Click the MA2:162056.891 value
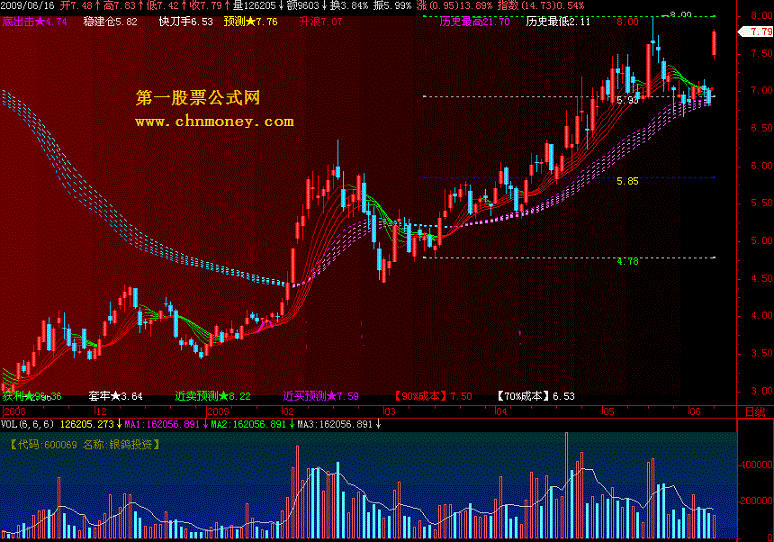 (252, 424)
